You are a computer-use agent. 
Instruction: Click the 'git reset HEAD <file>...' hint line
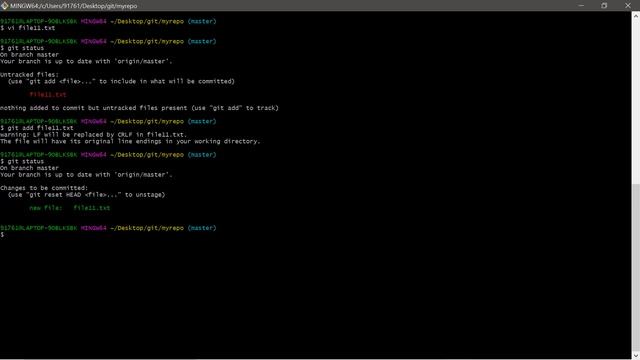click(x=86, y=195)
